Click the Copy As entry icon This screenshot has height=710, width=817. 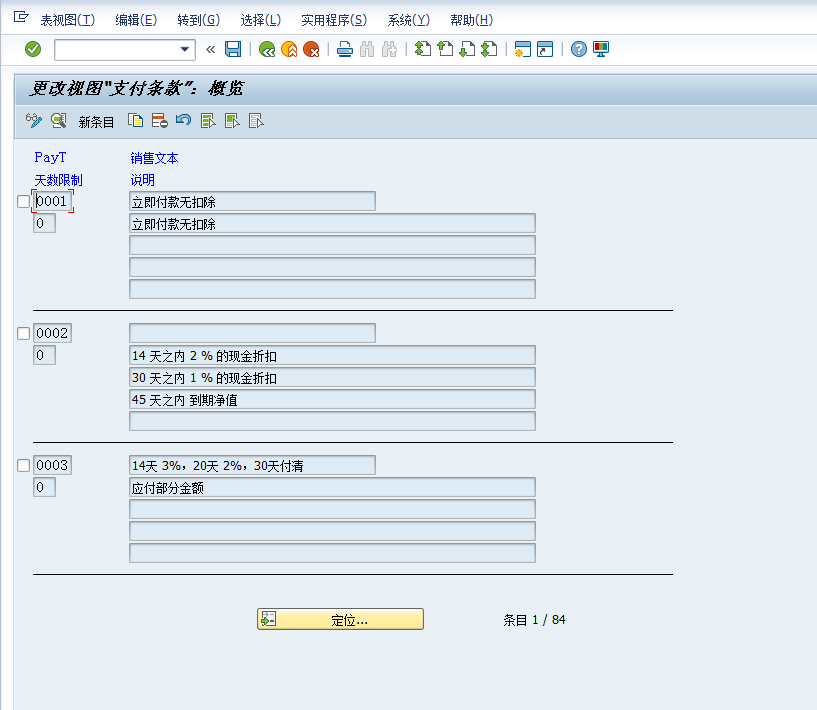tap(135, 120)
